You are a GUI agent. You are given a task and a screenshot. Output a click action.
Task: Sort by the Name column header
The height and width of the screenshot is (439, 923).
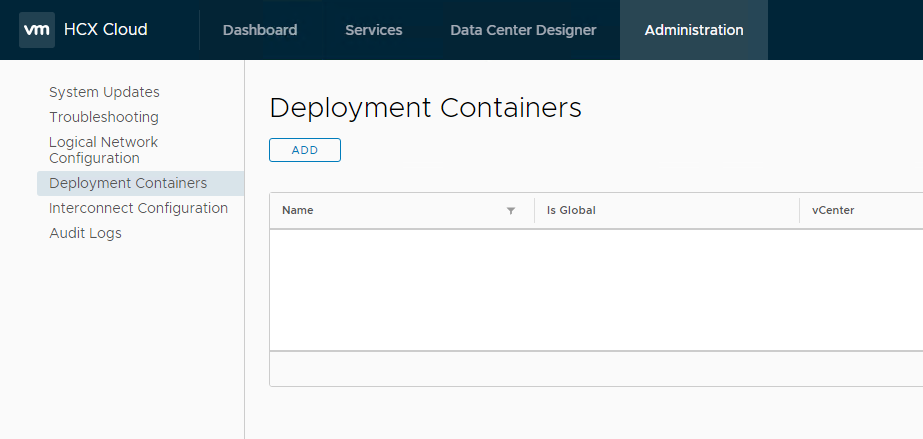(298, 211)
